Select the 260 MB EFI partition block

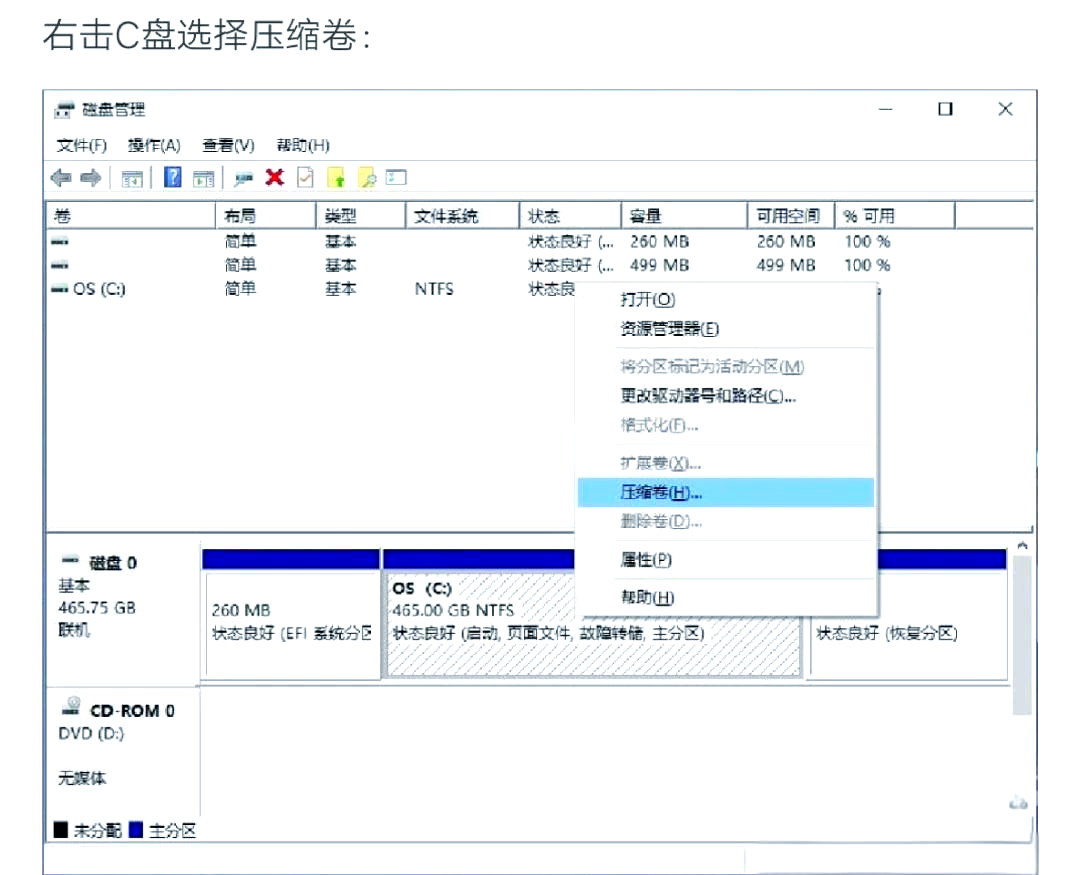point(291,622)
